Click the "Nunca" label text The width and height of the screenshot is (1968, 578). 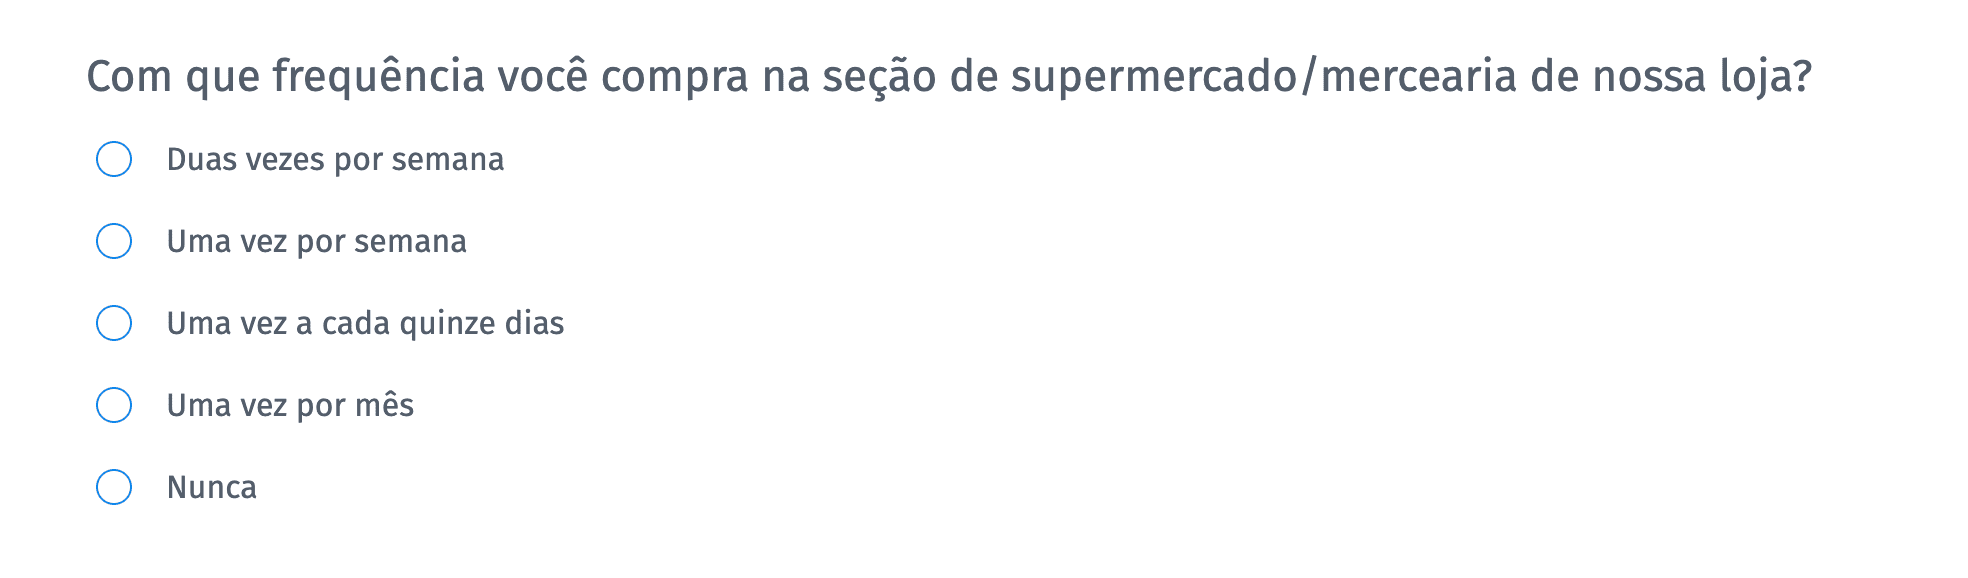212,487
